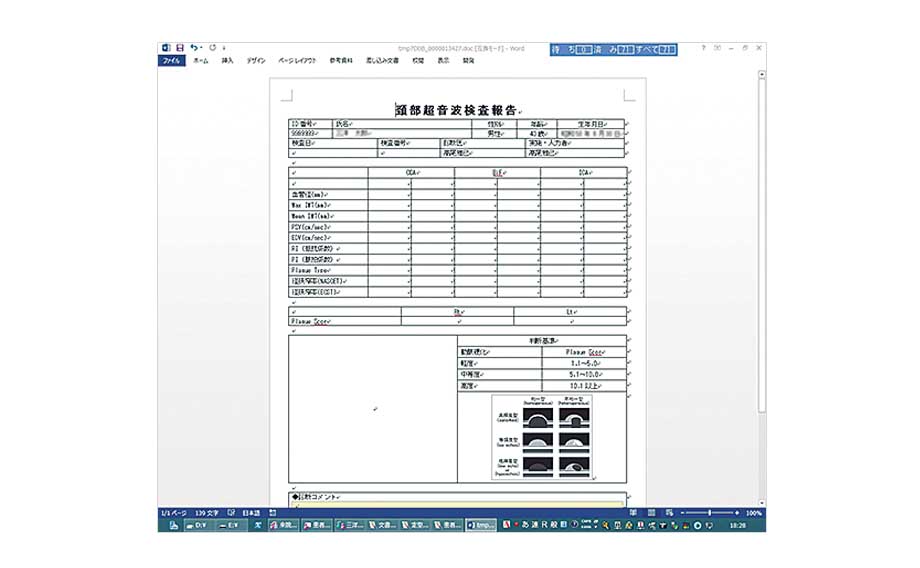Expand the Customize Quick Access Toolbar arrow

(x=223, y=48)
